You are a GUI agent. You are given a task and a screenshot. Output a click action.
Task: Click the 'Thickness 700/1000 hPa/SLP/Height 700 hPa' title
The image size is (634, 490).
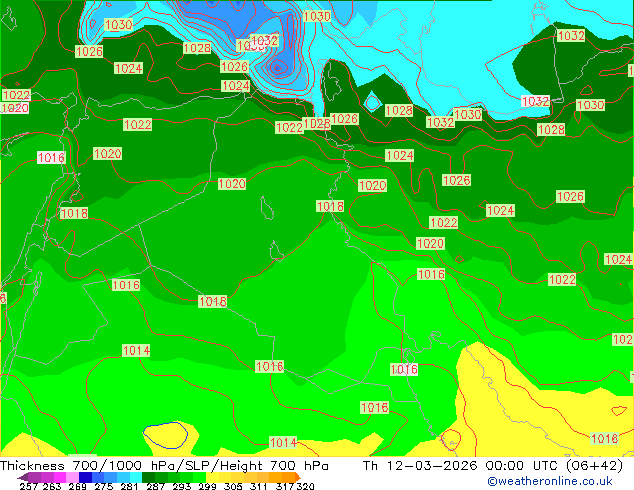click(164, 466)
